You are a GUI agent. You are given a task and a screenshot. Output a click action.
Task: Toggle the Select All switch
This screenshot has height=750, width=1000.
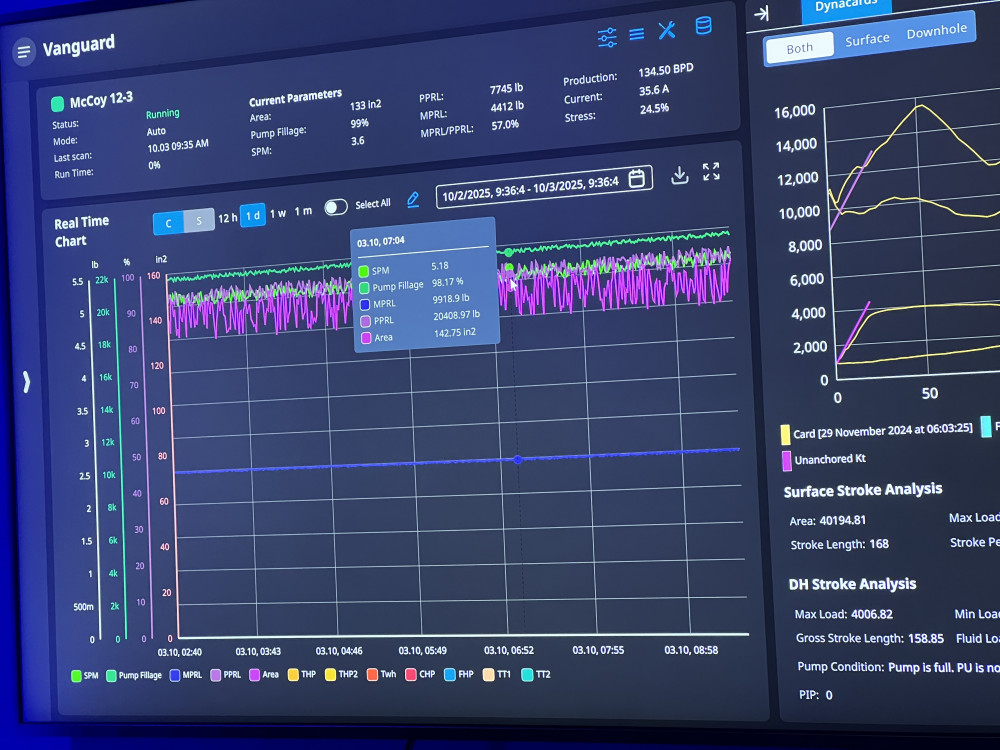[336, 206]
